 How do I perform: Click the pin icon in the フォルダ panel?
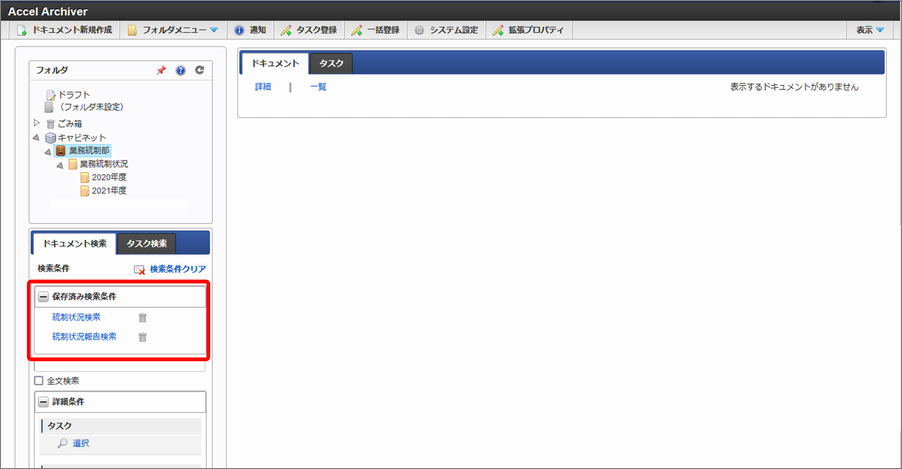pos(161,70)
